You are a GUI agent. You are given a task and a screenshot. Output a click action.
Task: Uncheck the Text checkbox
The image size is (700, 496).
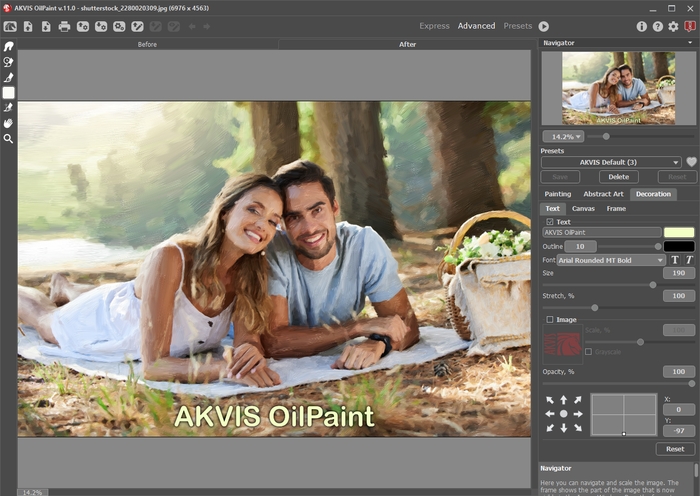pyautogui.click(x=550, y=222)
